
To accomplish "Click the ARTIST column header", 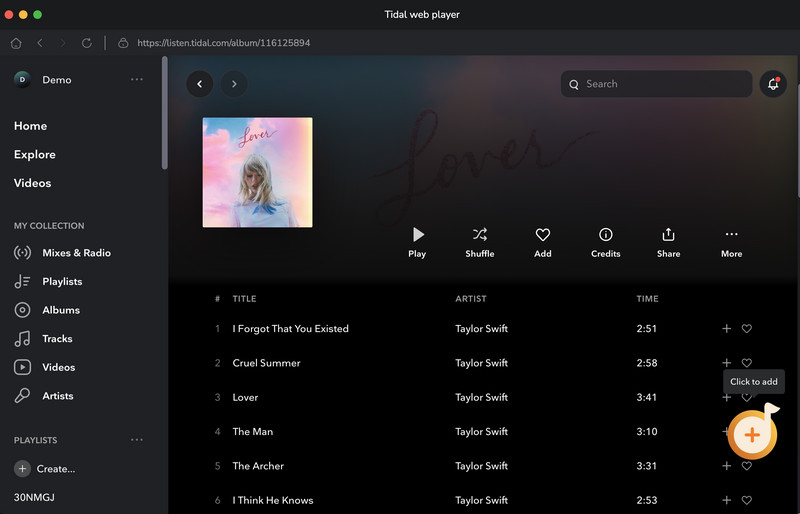I will 471,299.
